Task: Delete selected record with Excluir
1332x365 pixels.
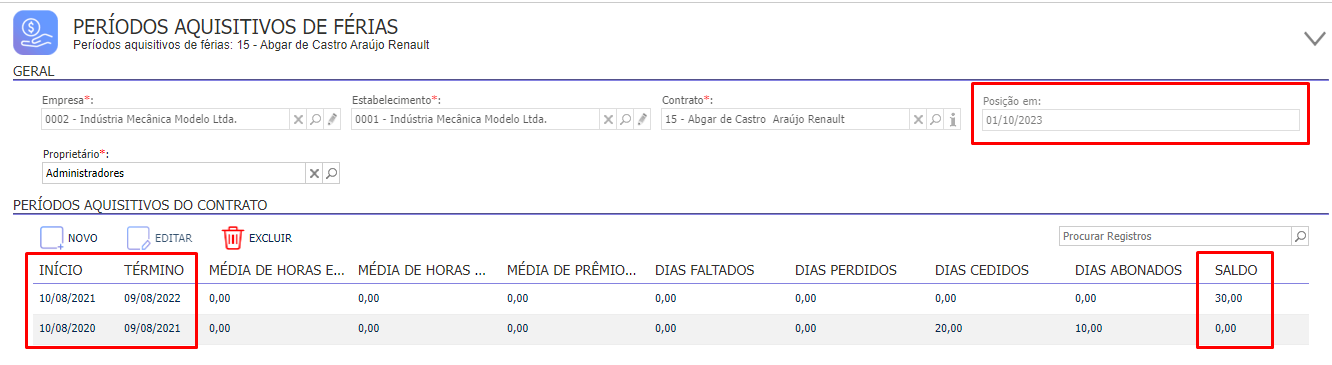Action: coord(257,238)
